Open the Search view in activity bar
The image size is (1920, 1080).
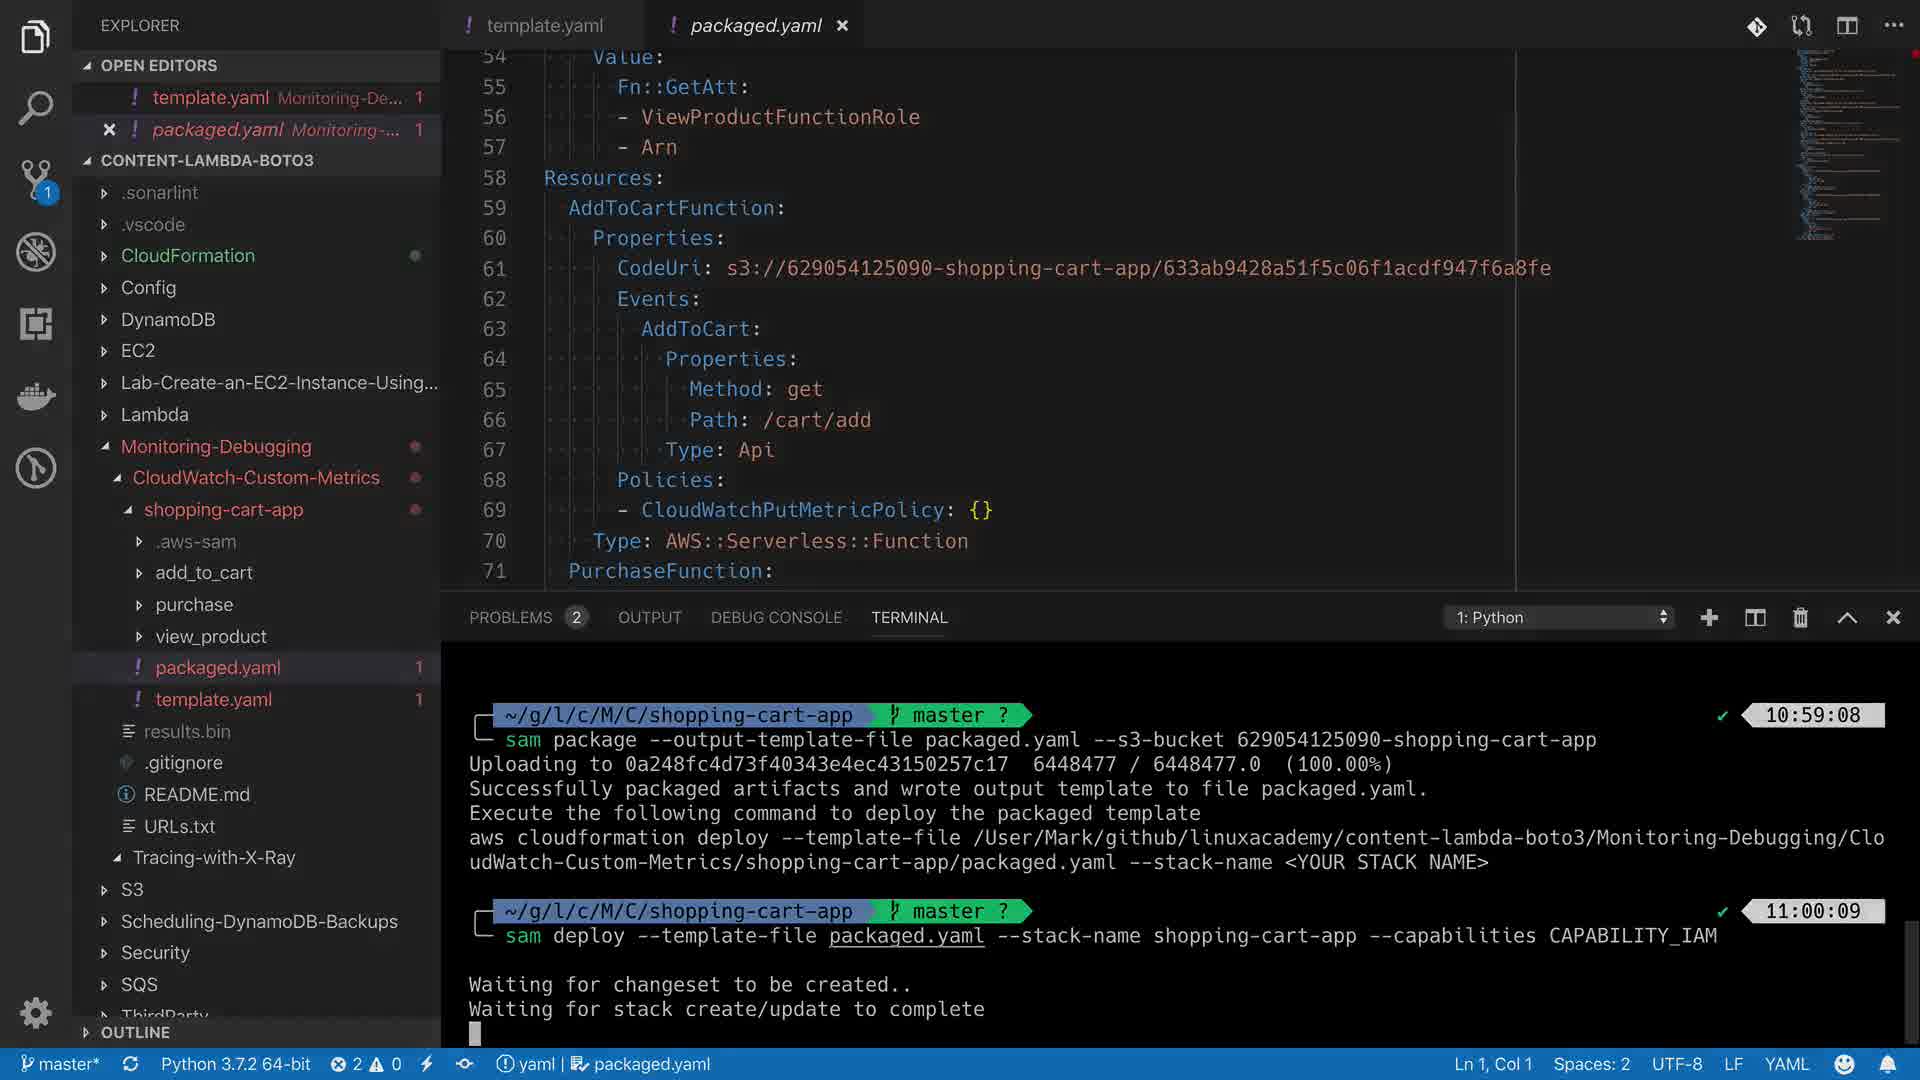click(x=36, y=108)
